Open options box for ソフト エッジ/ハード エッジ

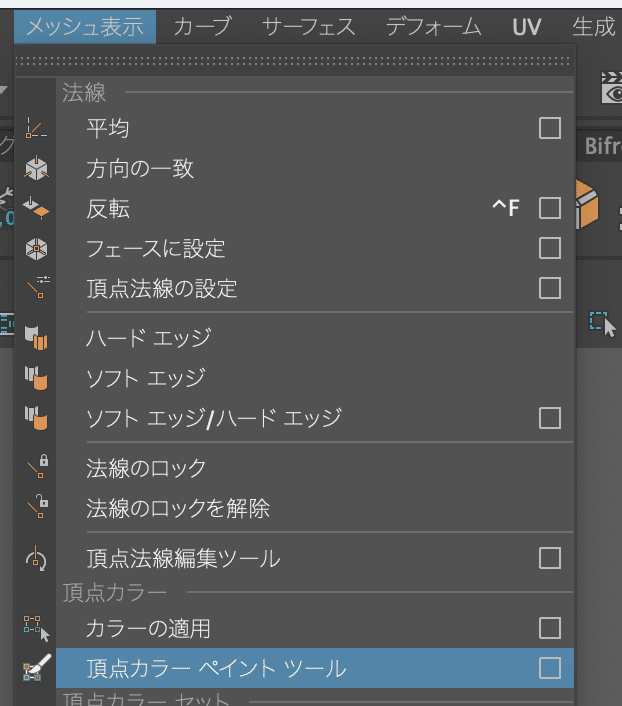(550, 418)
